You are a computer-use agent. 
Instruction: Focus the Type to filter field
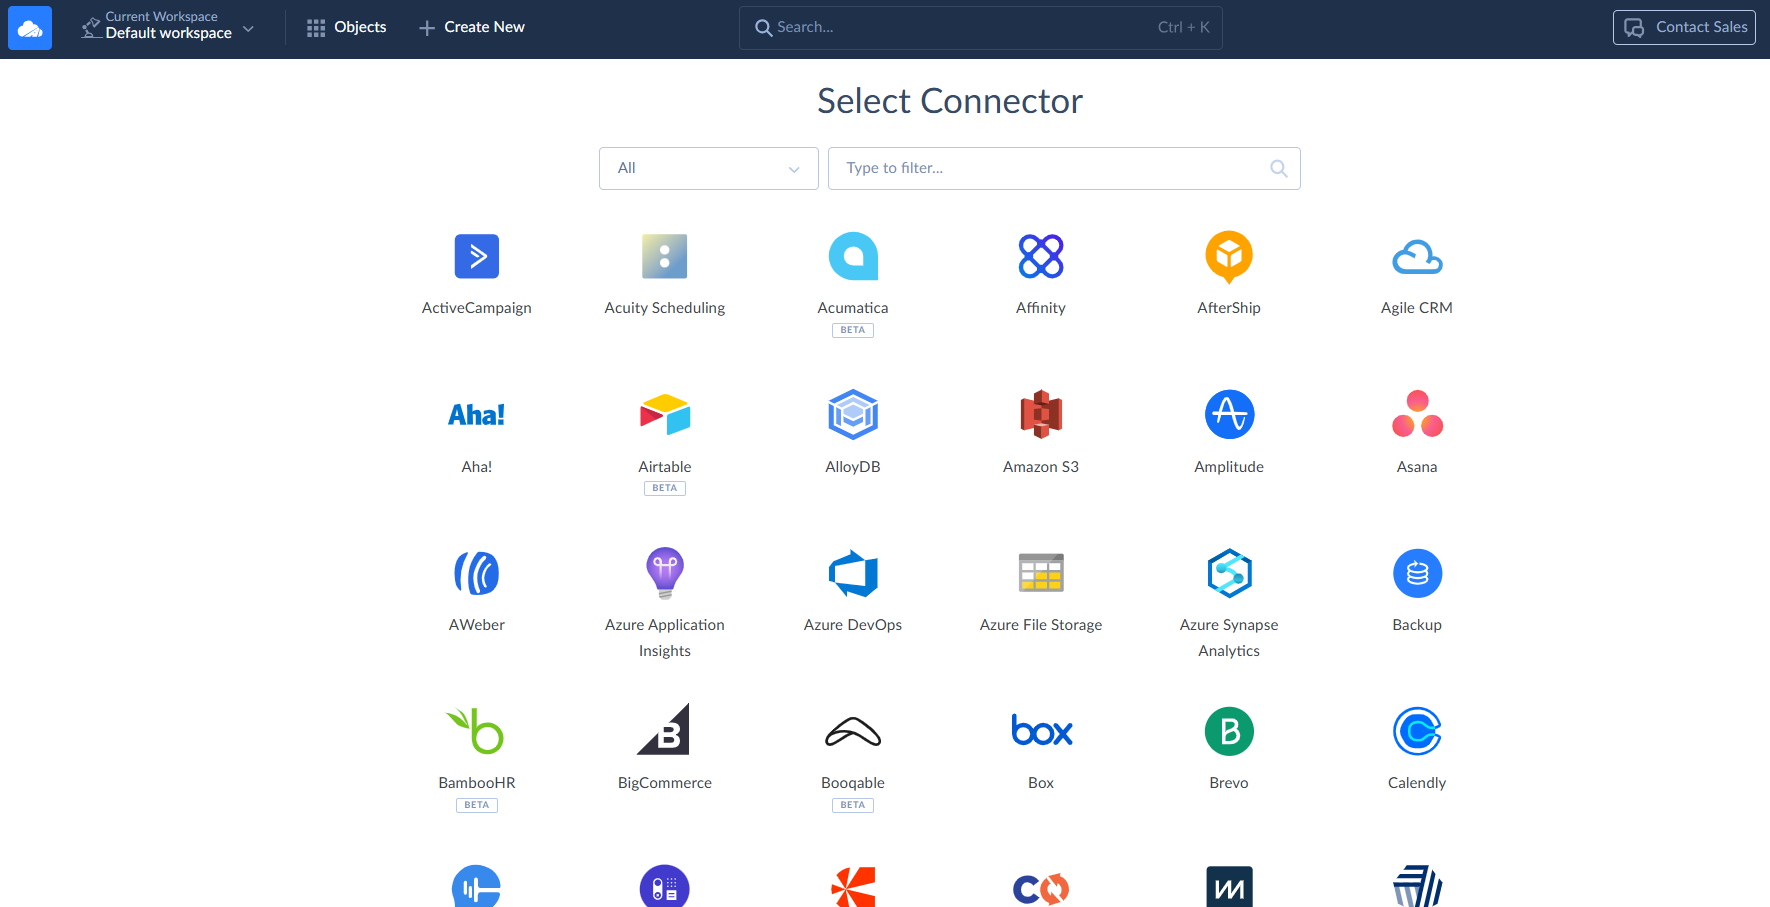[1050, 168]
